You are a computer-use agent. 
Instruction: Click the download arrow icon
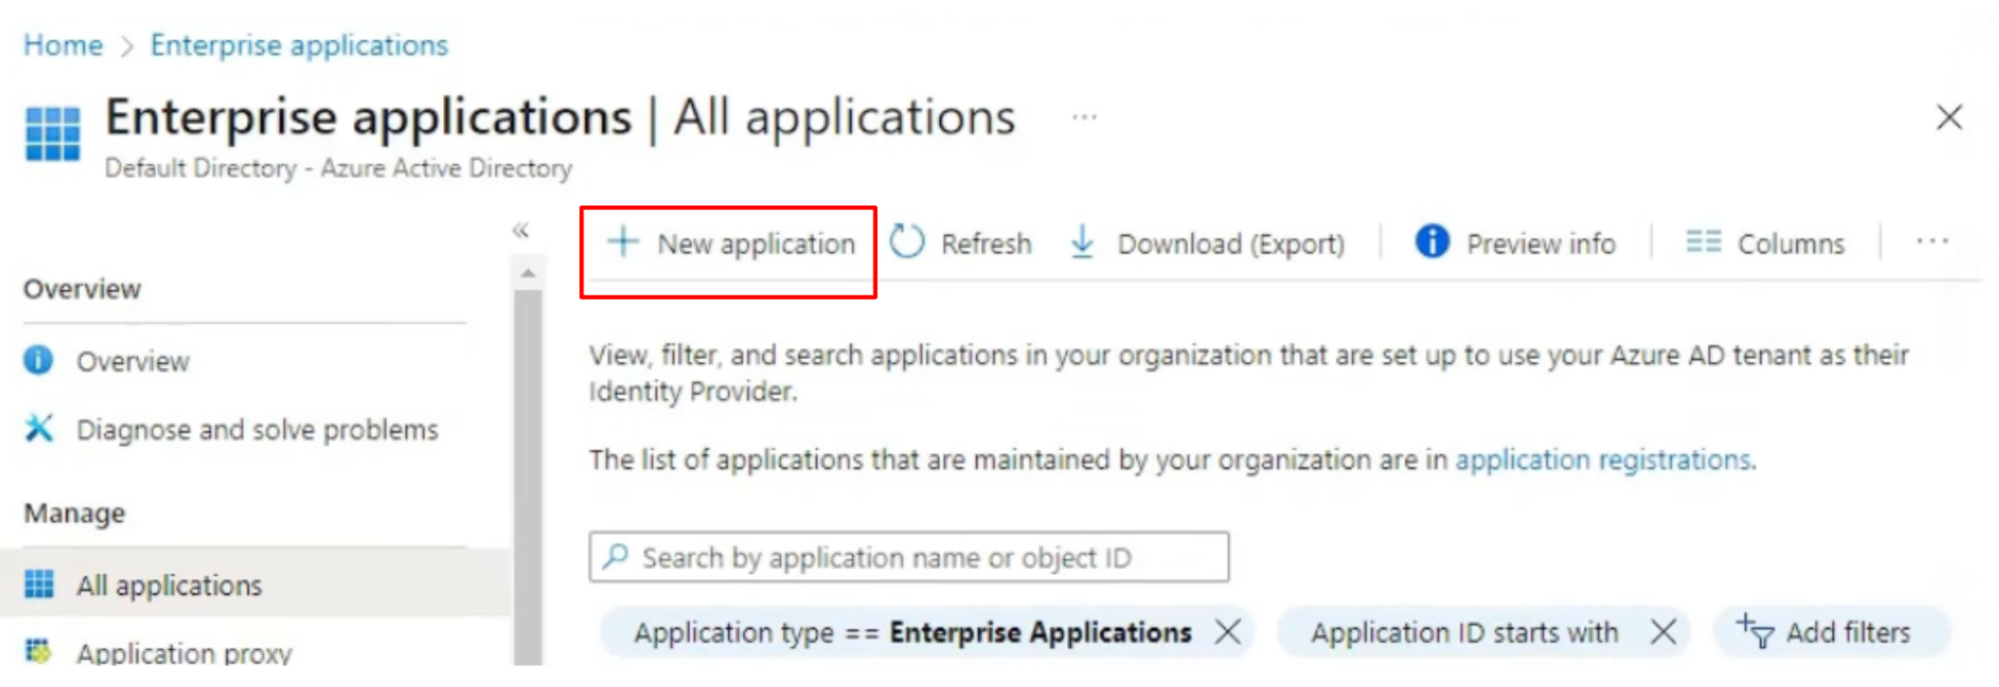tap(1082, 242)
